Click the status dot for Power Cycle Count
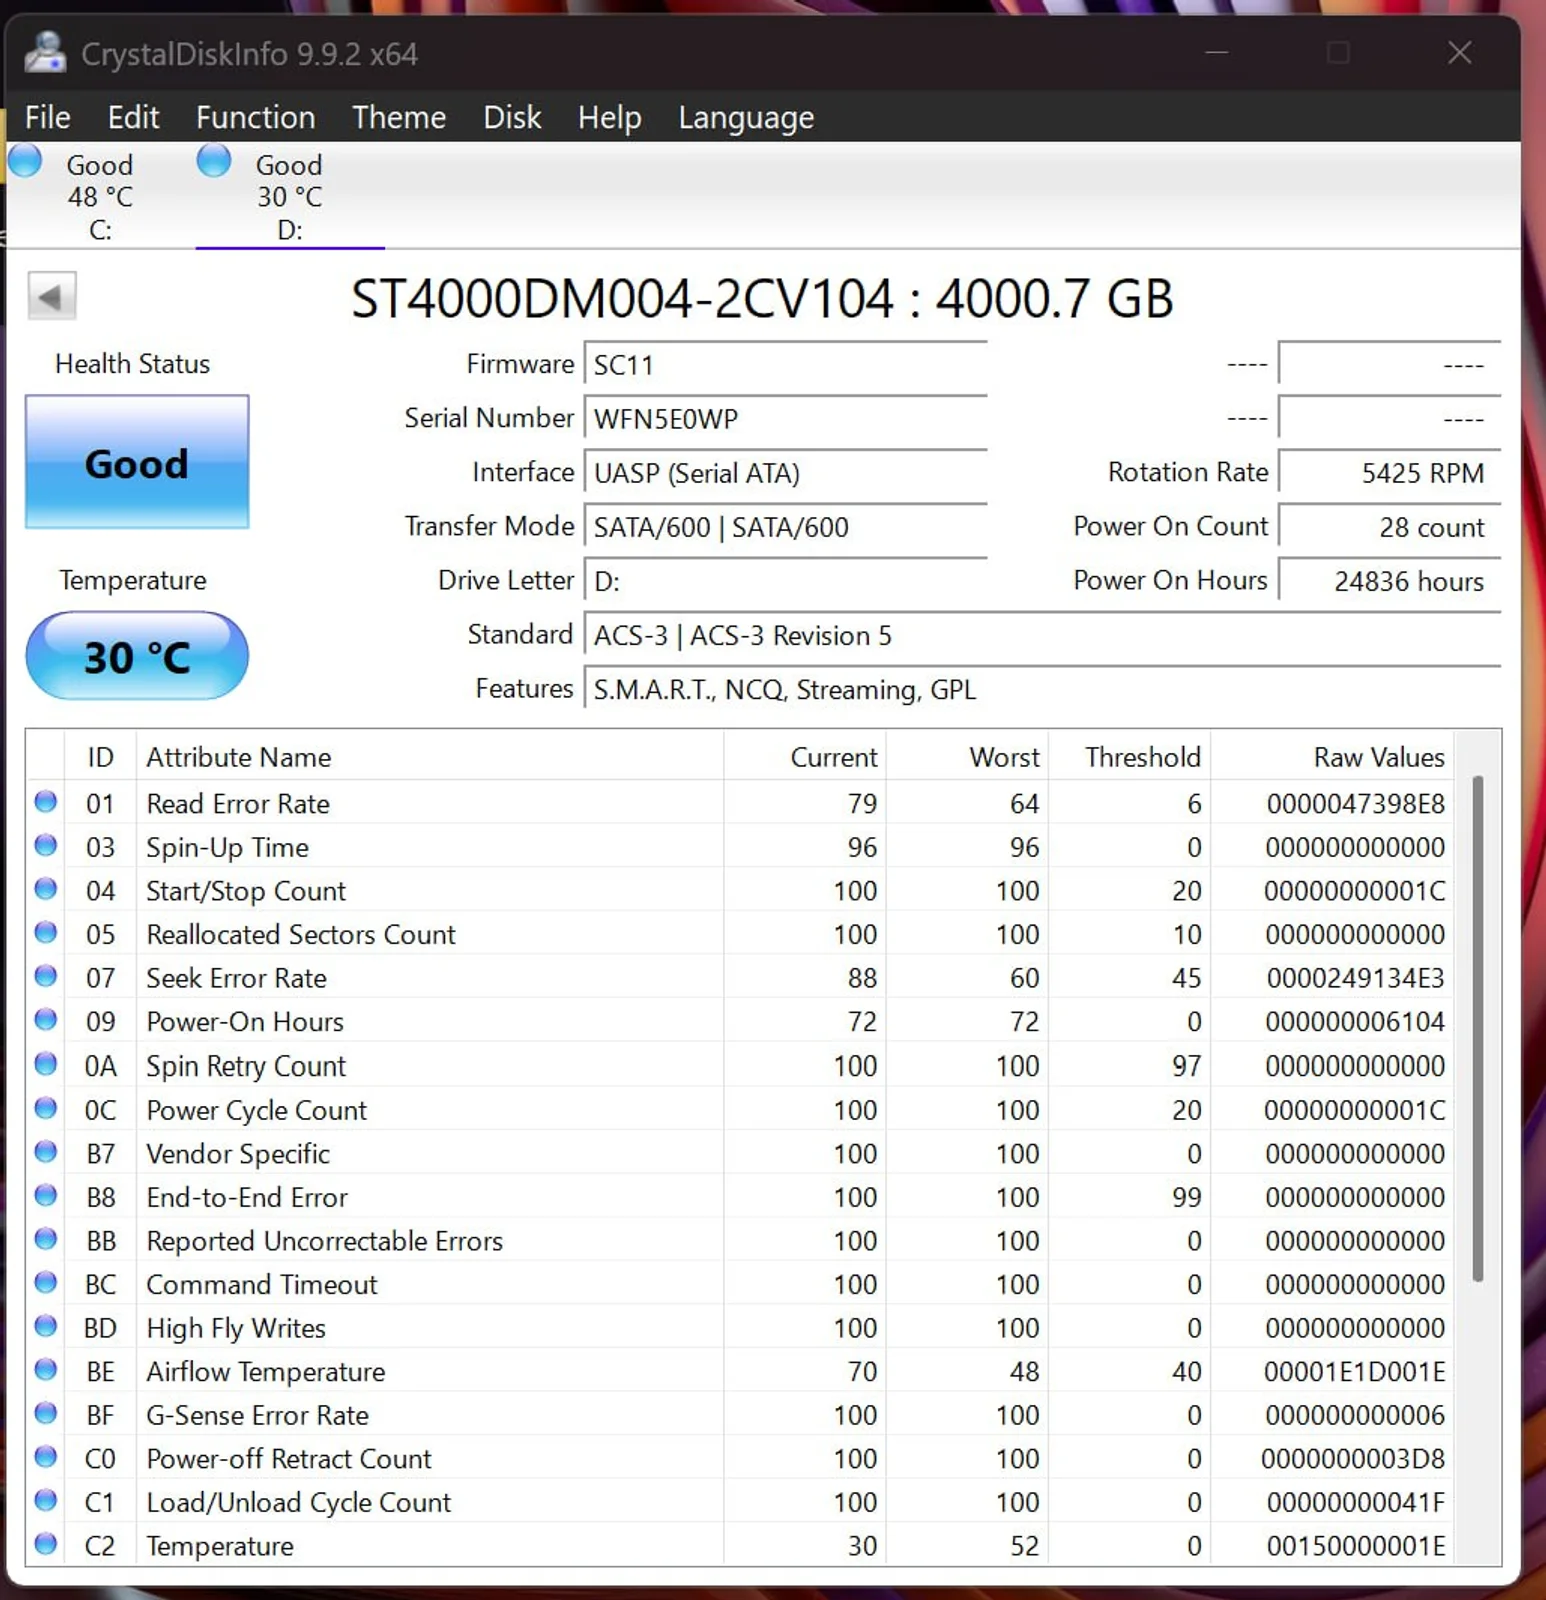Viewport: 1546px width, 1600px height. 46,1108
